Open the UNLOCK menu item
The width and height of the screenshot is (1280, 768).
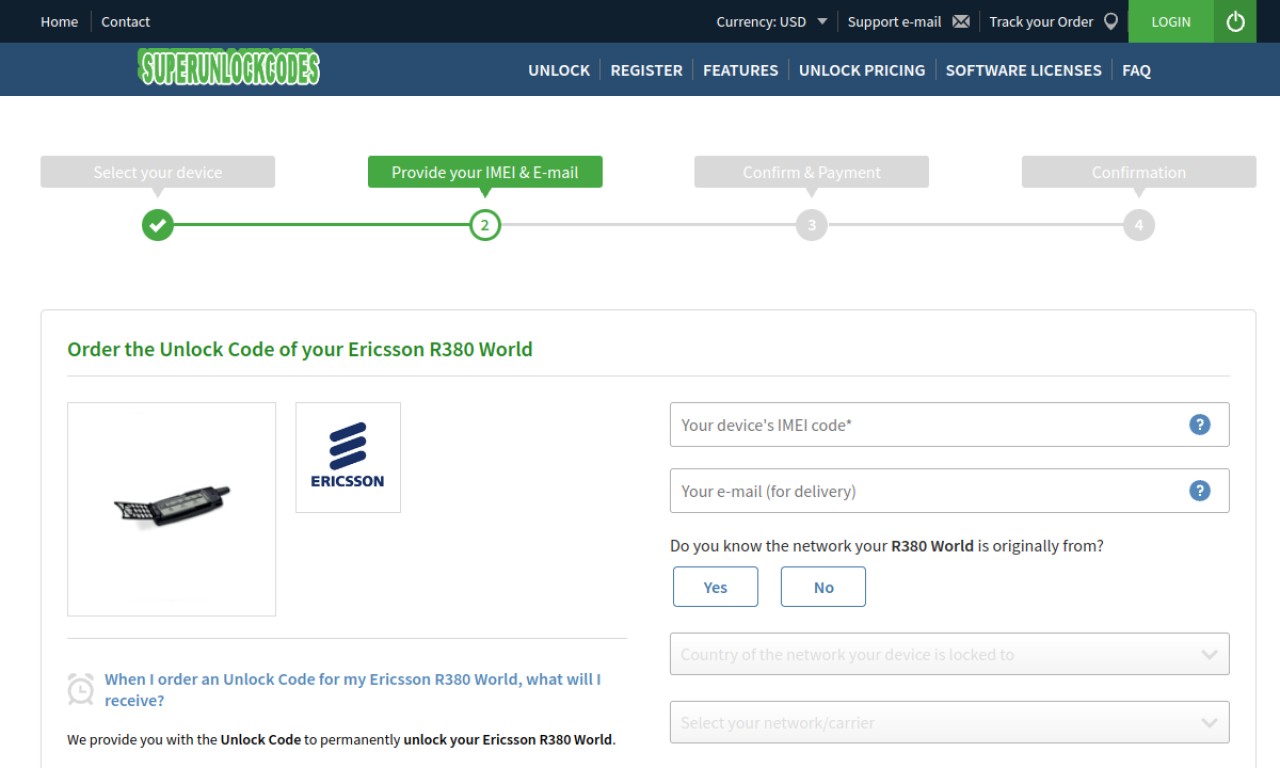[559, 70]
